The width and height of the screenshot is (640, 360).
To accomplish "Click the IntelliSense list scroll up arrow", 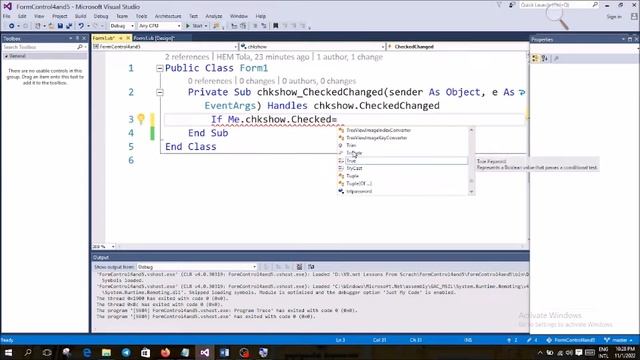I will click(471, 130).
